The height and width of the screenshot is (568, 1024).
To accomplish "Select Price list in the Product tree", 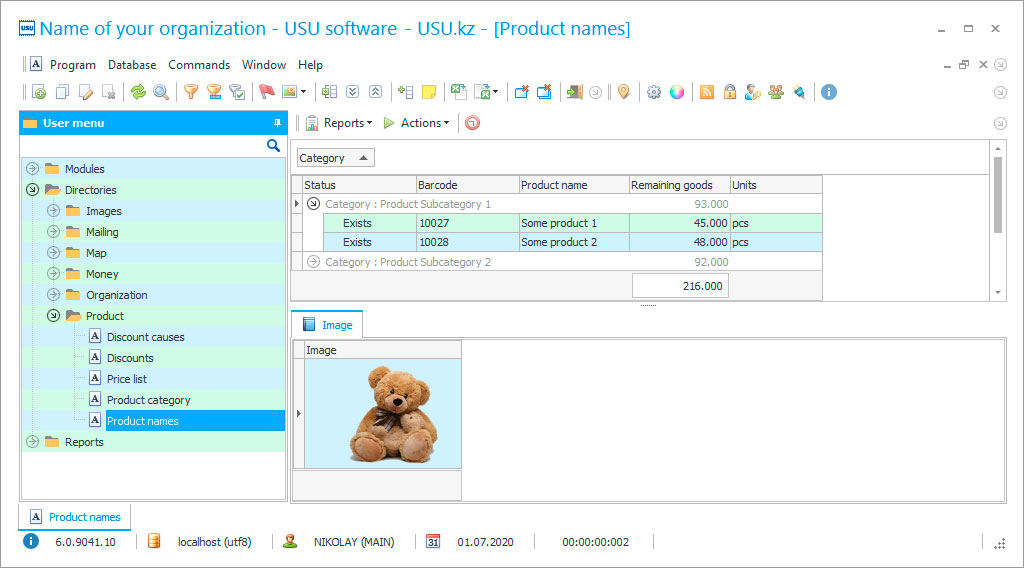I will coord(126,379).
